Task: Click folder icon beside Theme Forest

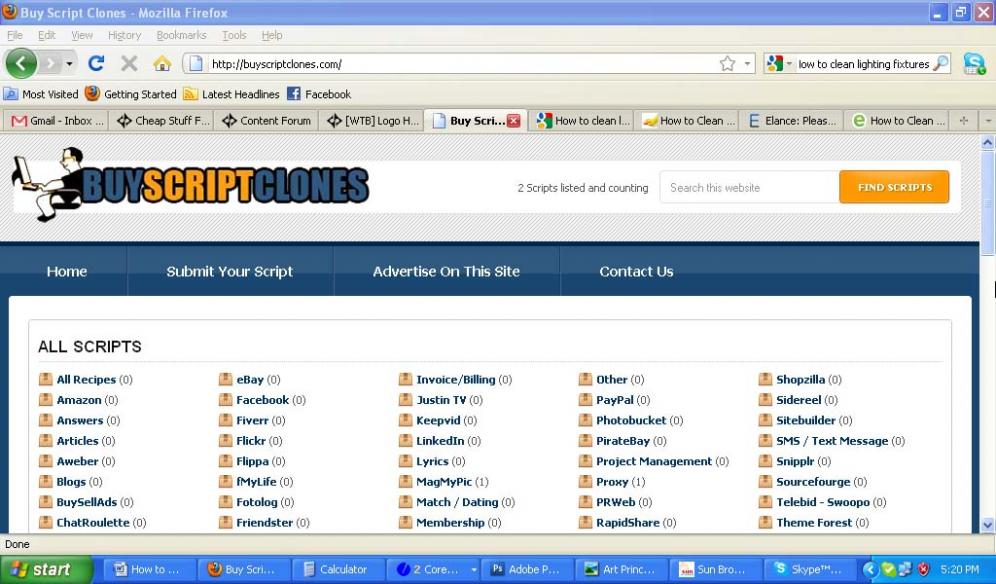Action: (x=765, y=522)
